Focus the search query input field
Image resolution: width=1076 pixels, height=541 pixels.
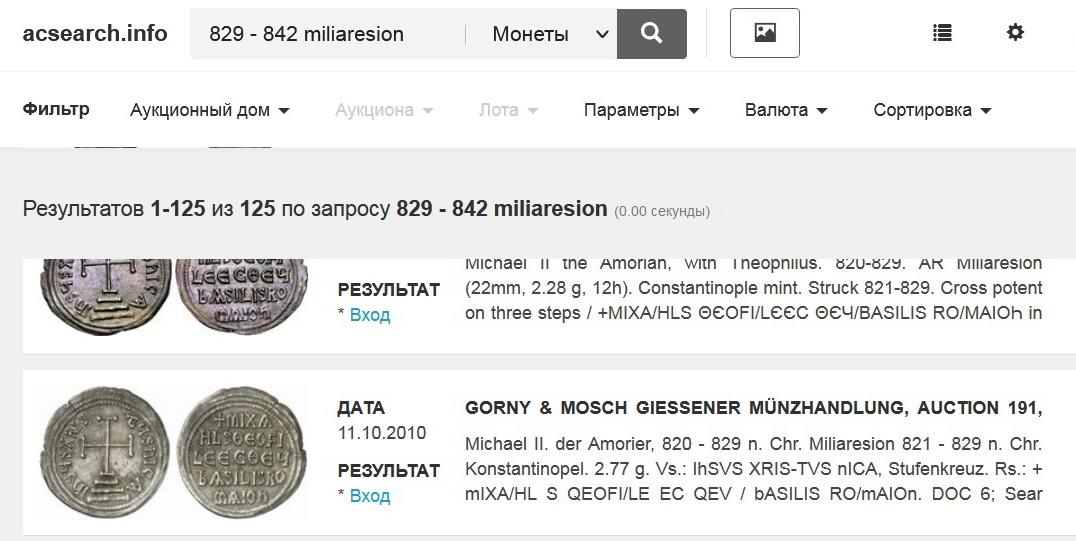pyautogui.click(x=330, y=34)
